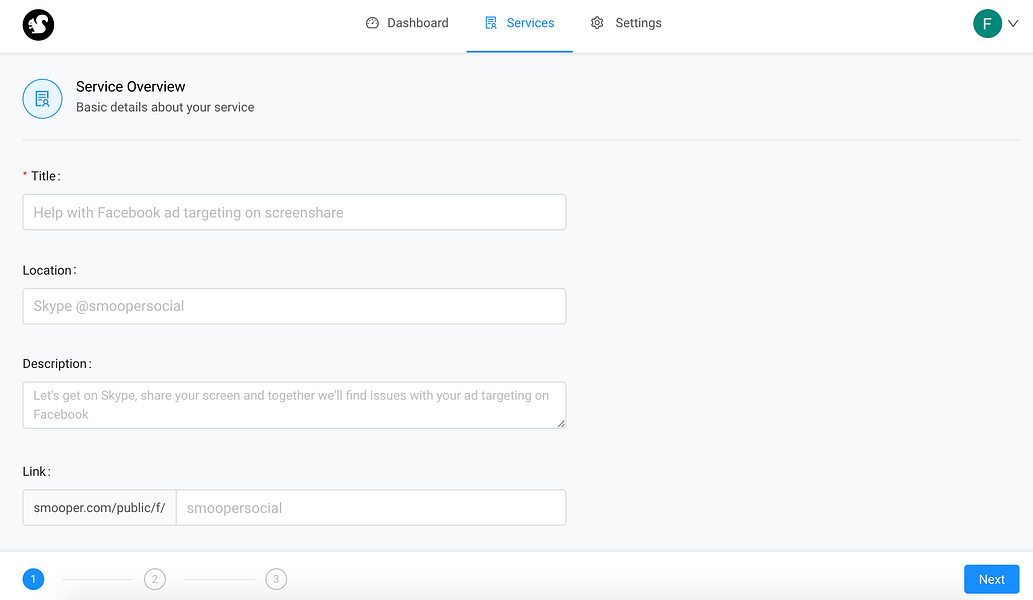Click the Services certificate icon

491,23
